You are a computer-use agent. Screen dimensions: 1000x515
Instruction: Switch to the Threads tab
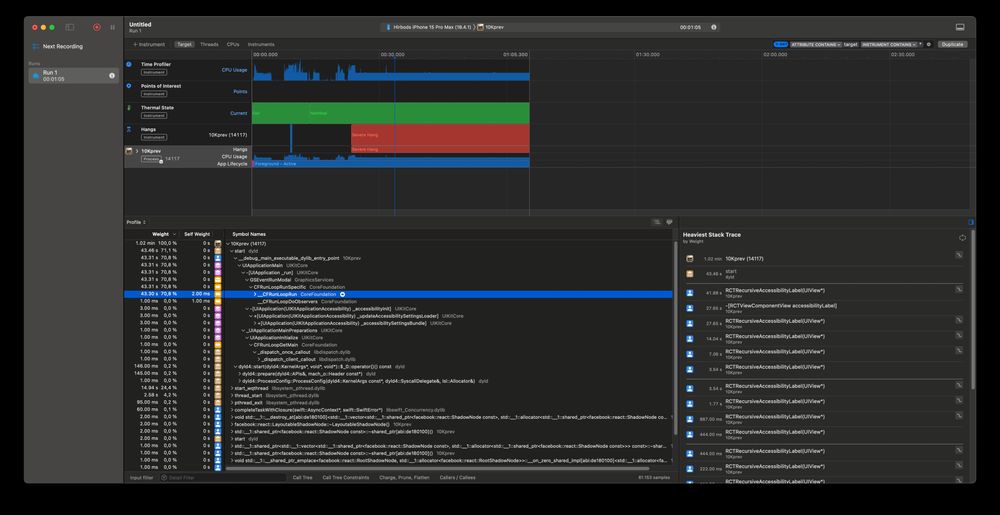[209, 45]
